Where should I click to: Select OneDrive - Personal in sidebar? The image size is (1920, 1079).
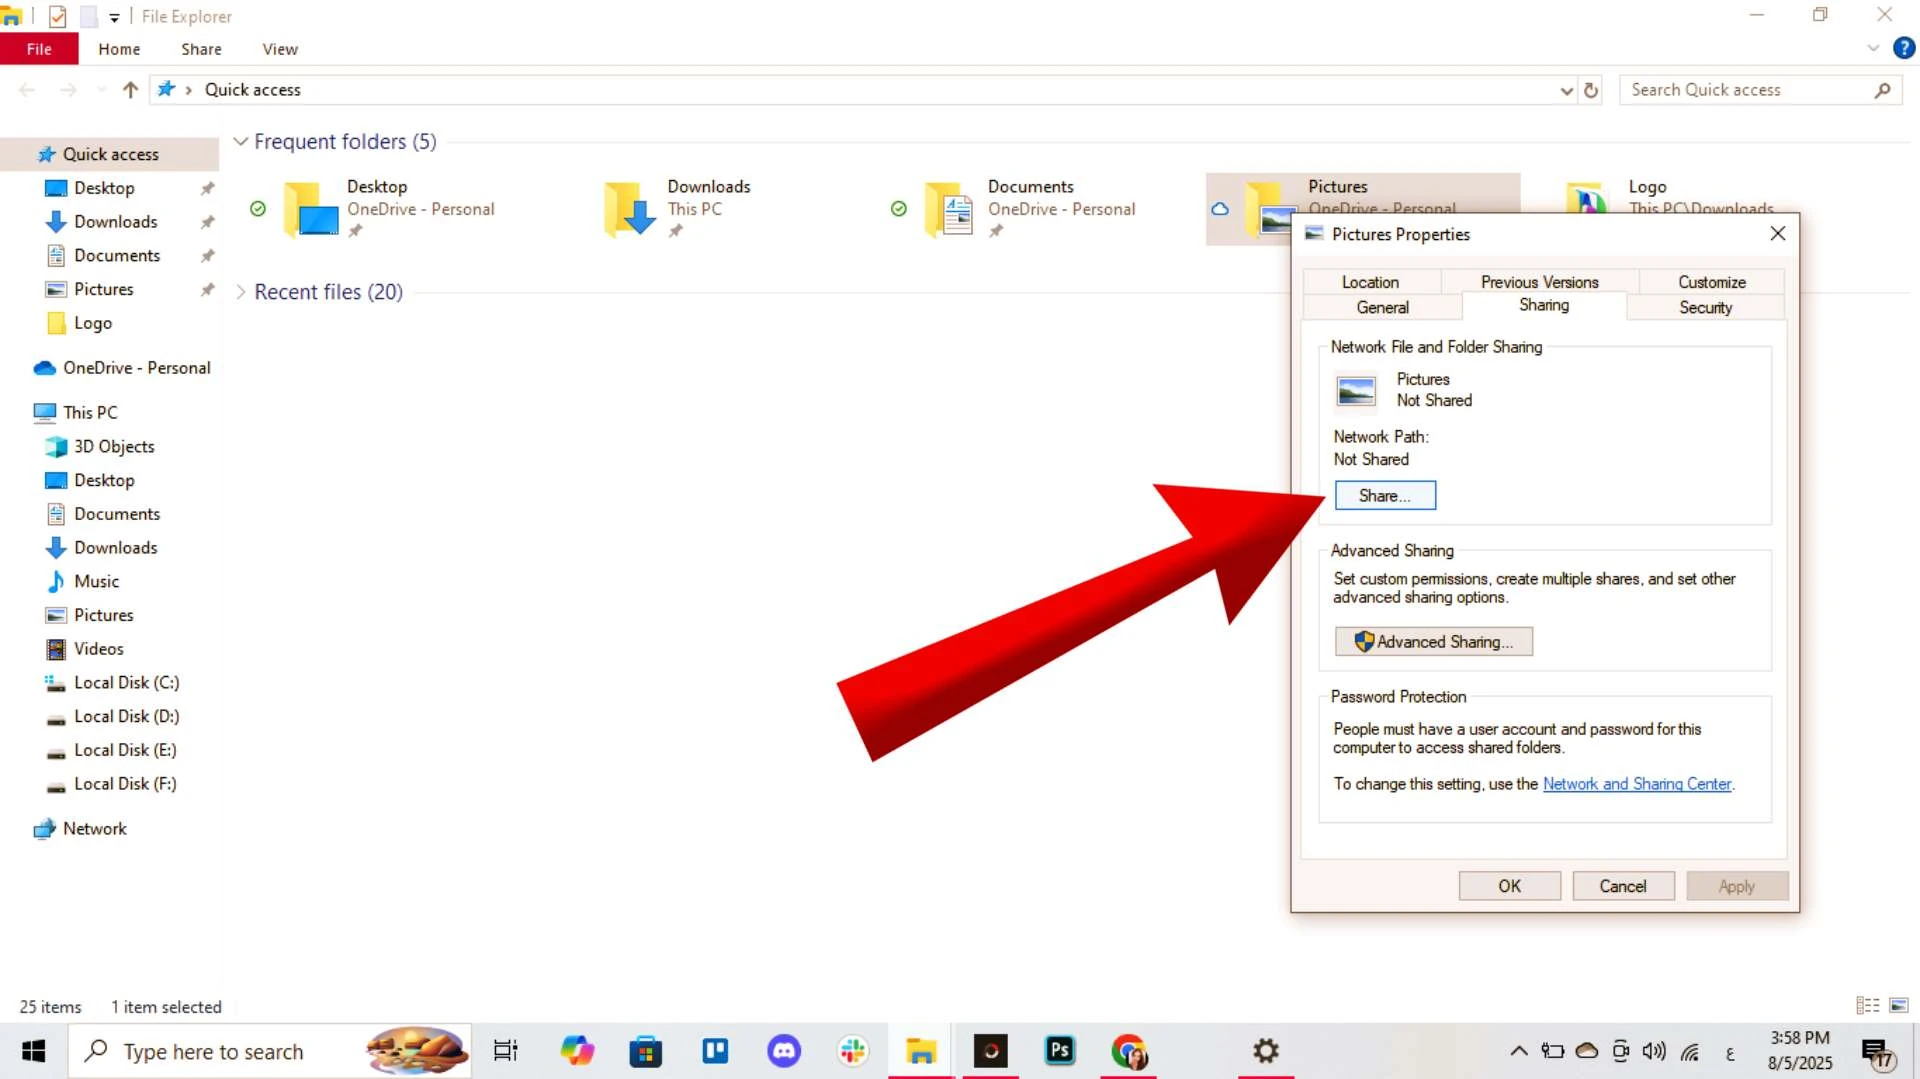pyautogui.click(x=136, y=368)
